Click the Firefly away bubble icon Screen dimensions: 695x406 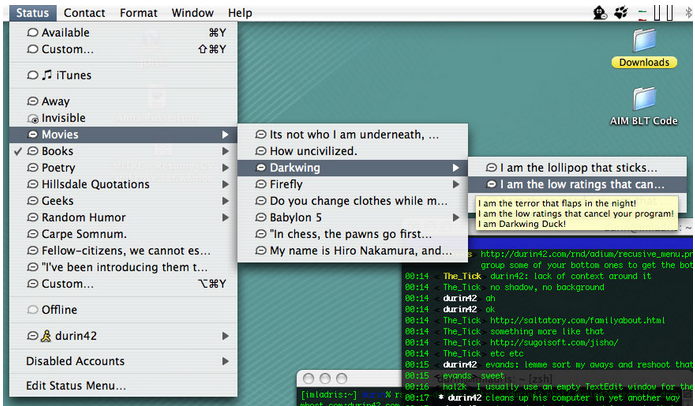tap(261, 184)
